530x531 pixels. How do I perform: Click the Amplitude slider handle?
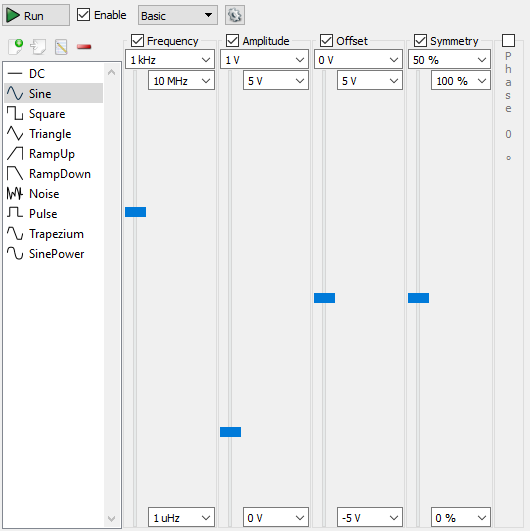231,432
